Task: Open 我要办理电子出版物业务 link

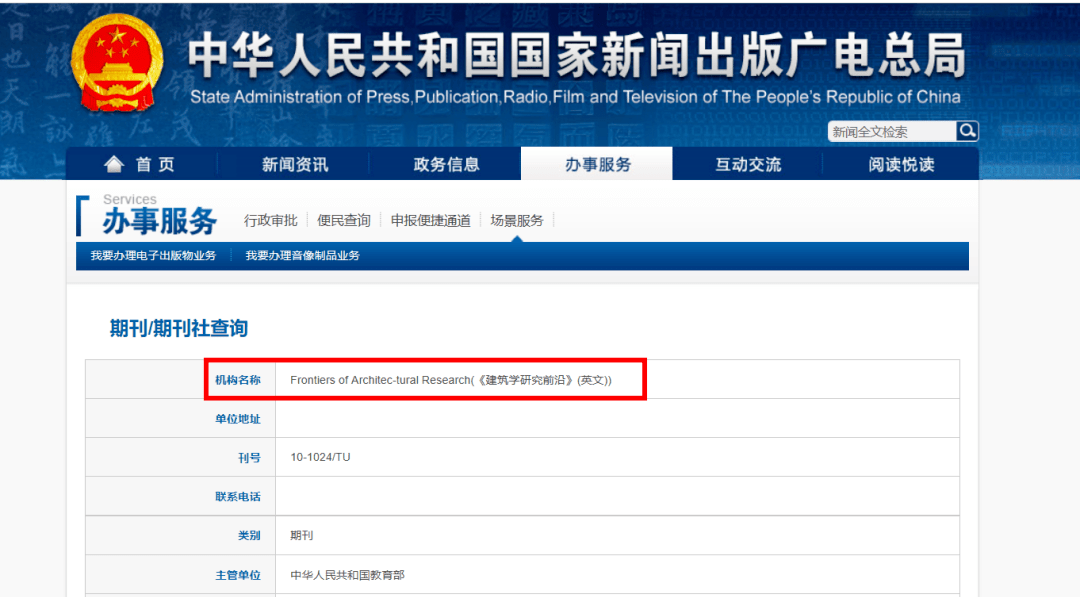Action: 153,256
